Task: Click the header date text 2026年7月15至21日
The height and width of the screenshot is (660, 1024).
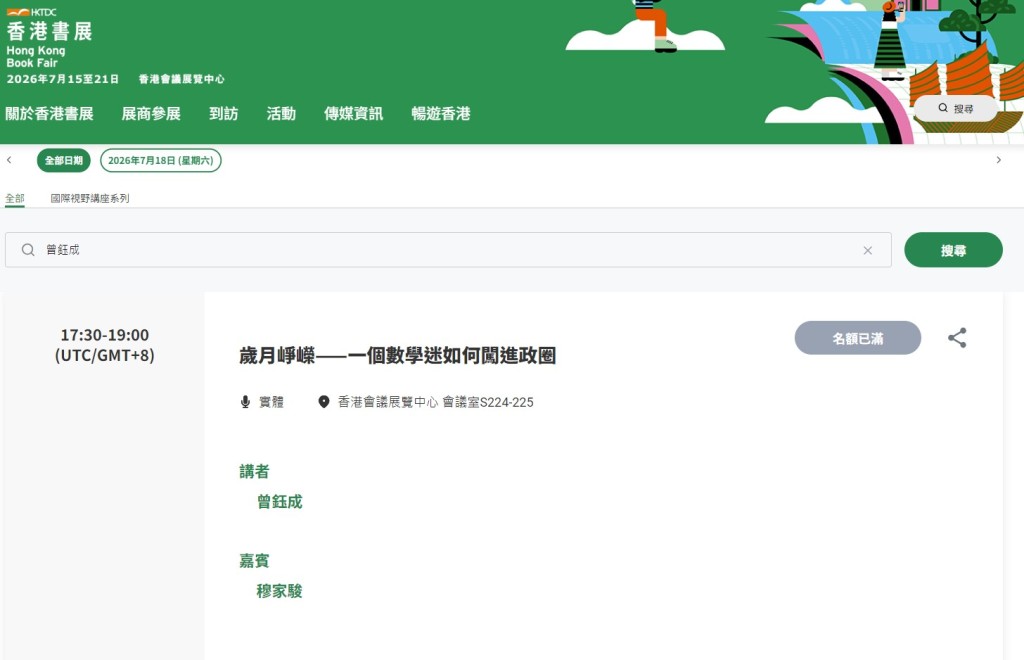Action: point(63,79)
